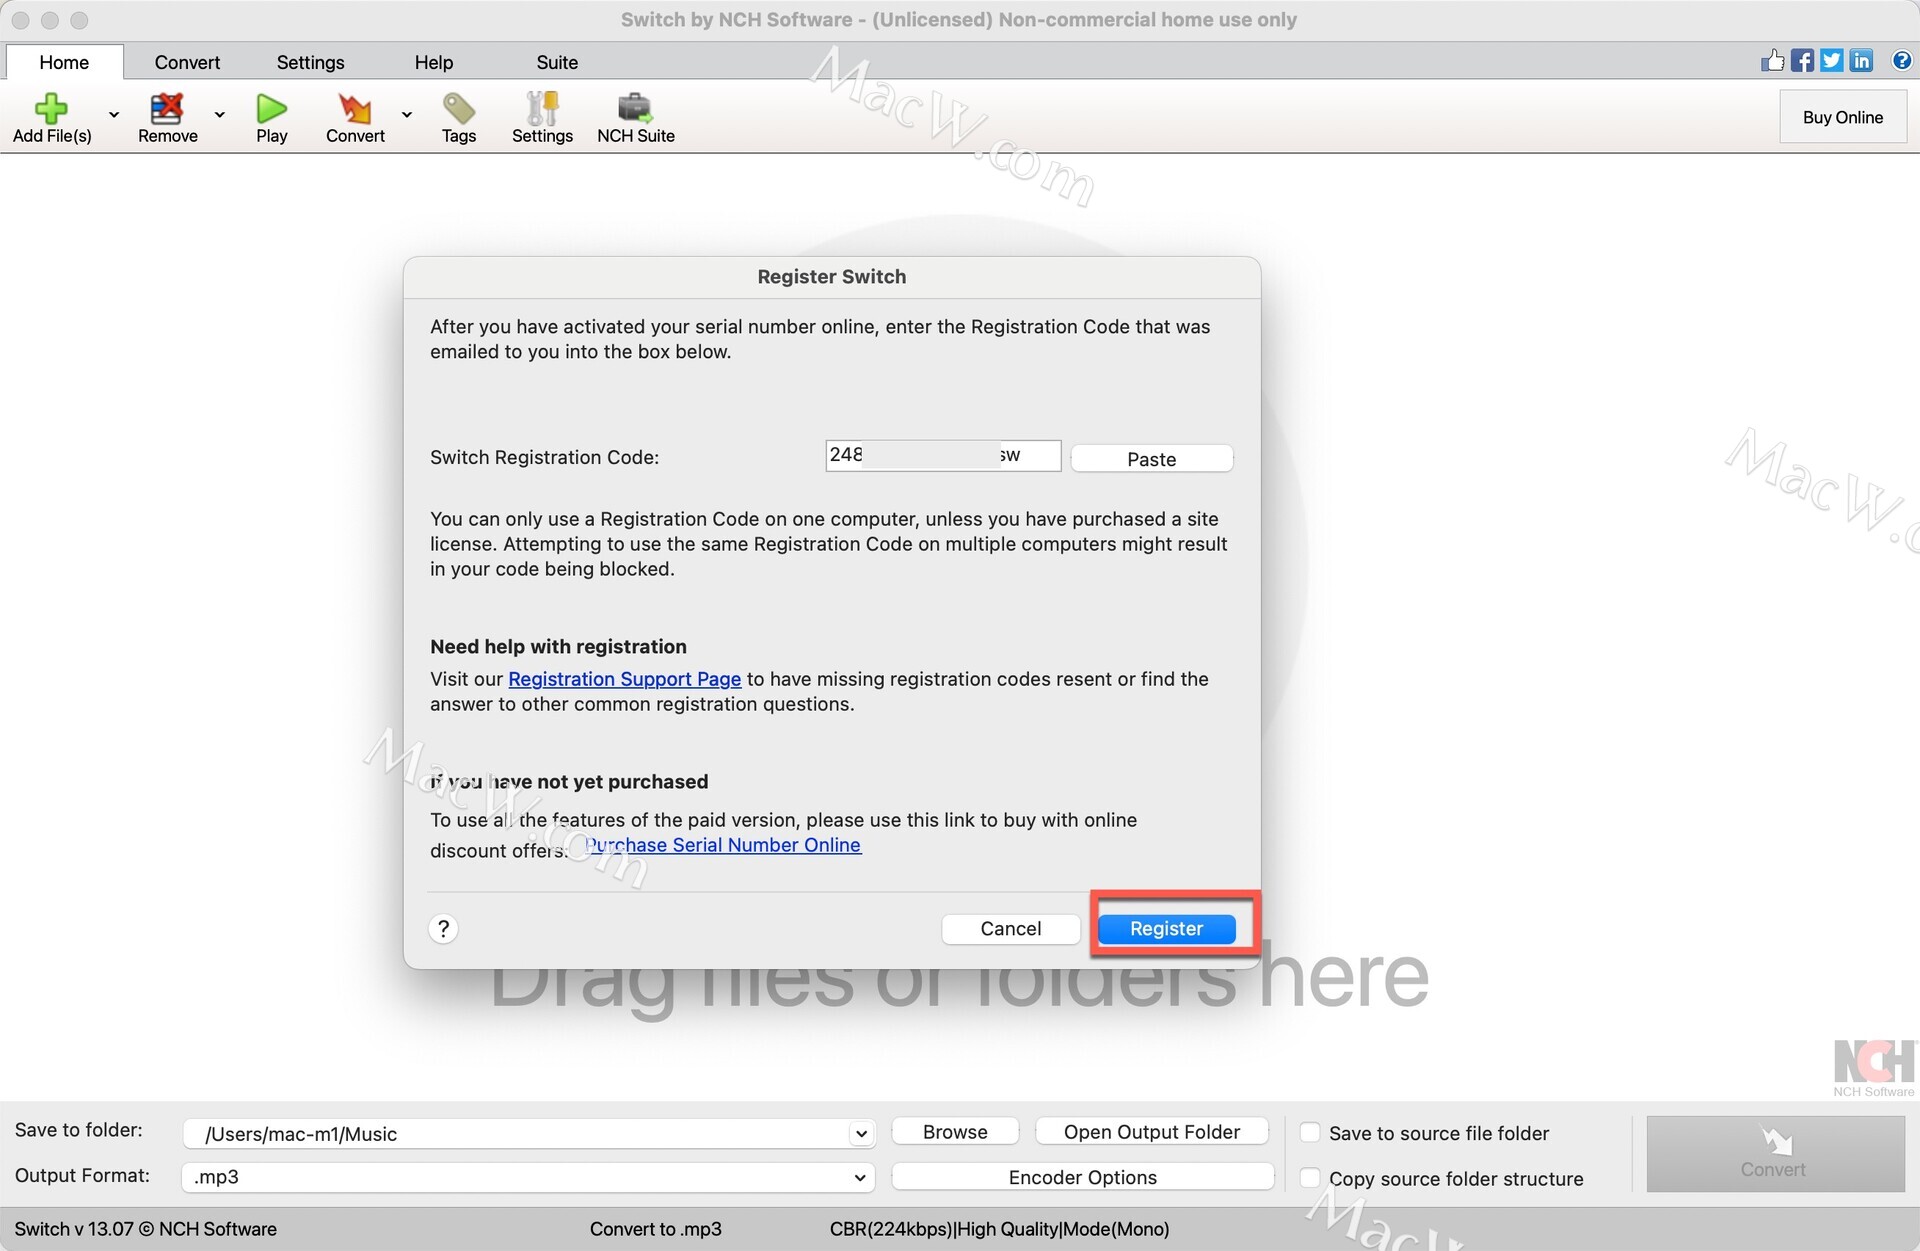Image resolution: width=1920 pixels, height=1251 pixels.
Task: Click the Add File(s) green plus icon
Action: [x=51, y=108]
